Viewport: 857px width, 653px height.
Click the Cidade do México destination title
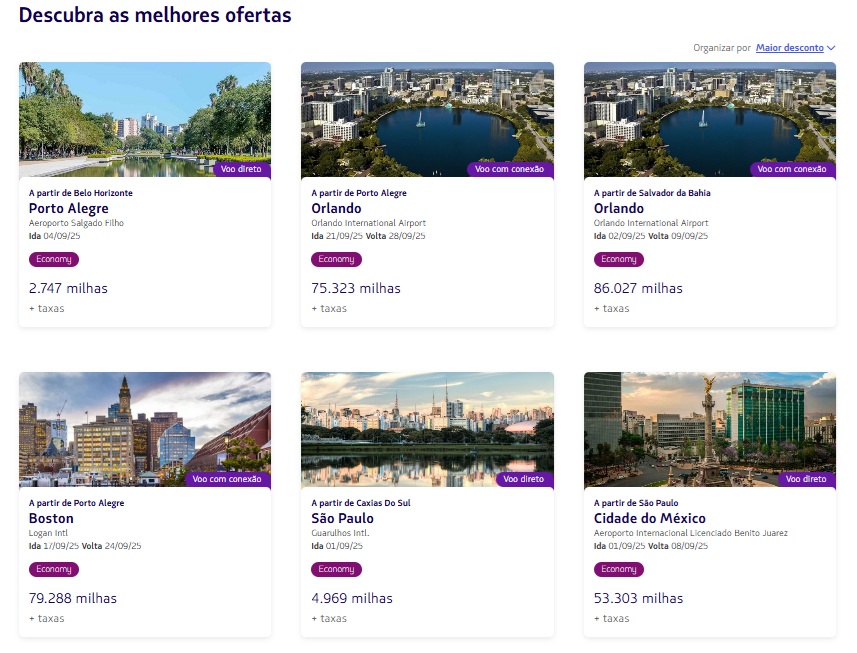649,518
